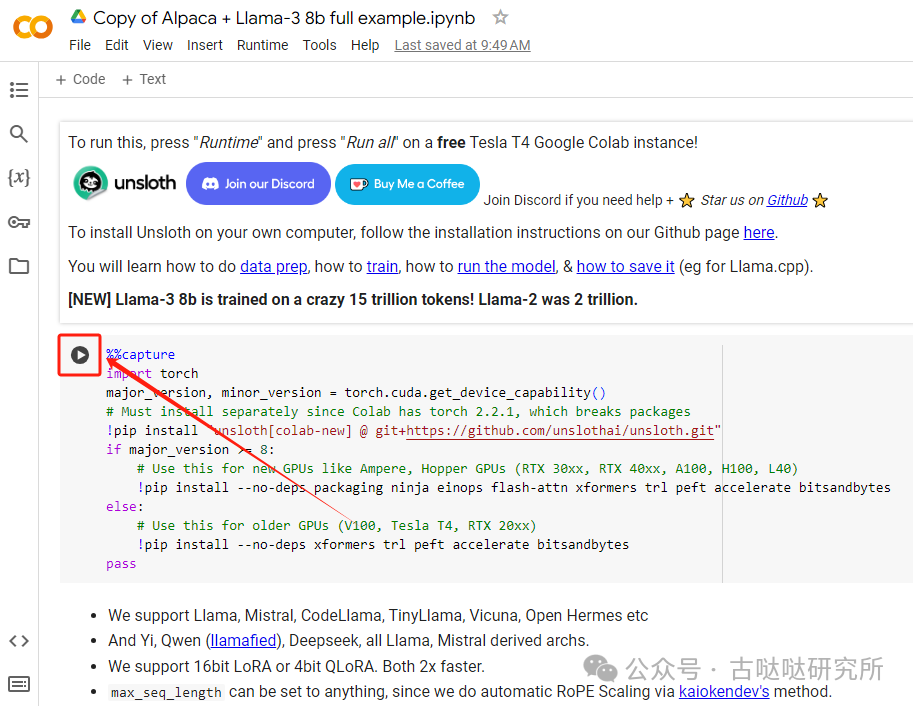Open the Runtime menu
The image size is (913, 706).
pyautogui.click(x=263, y=45)
